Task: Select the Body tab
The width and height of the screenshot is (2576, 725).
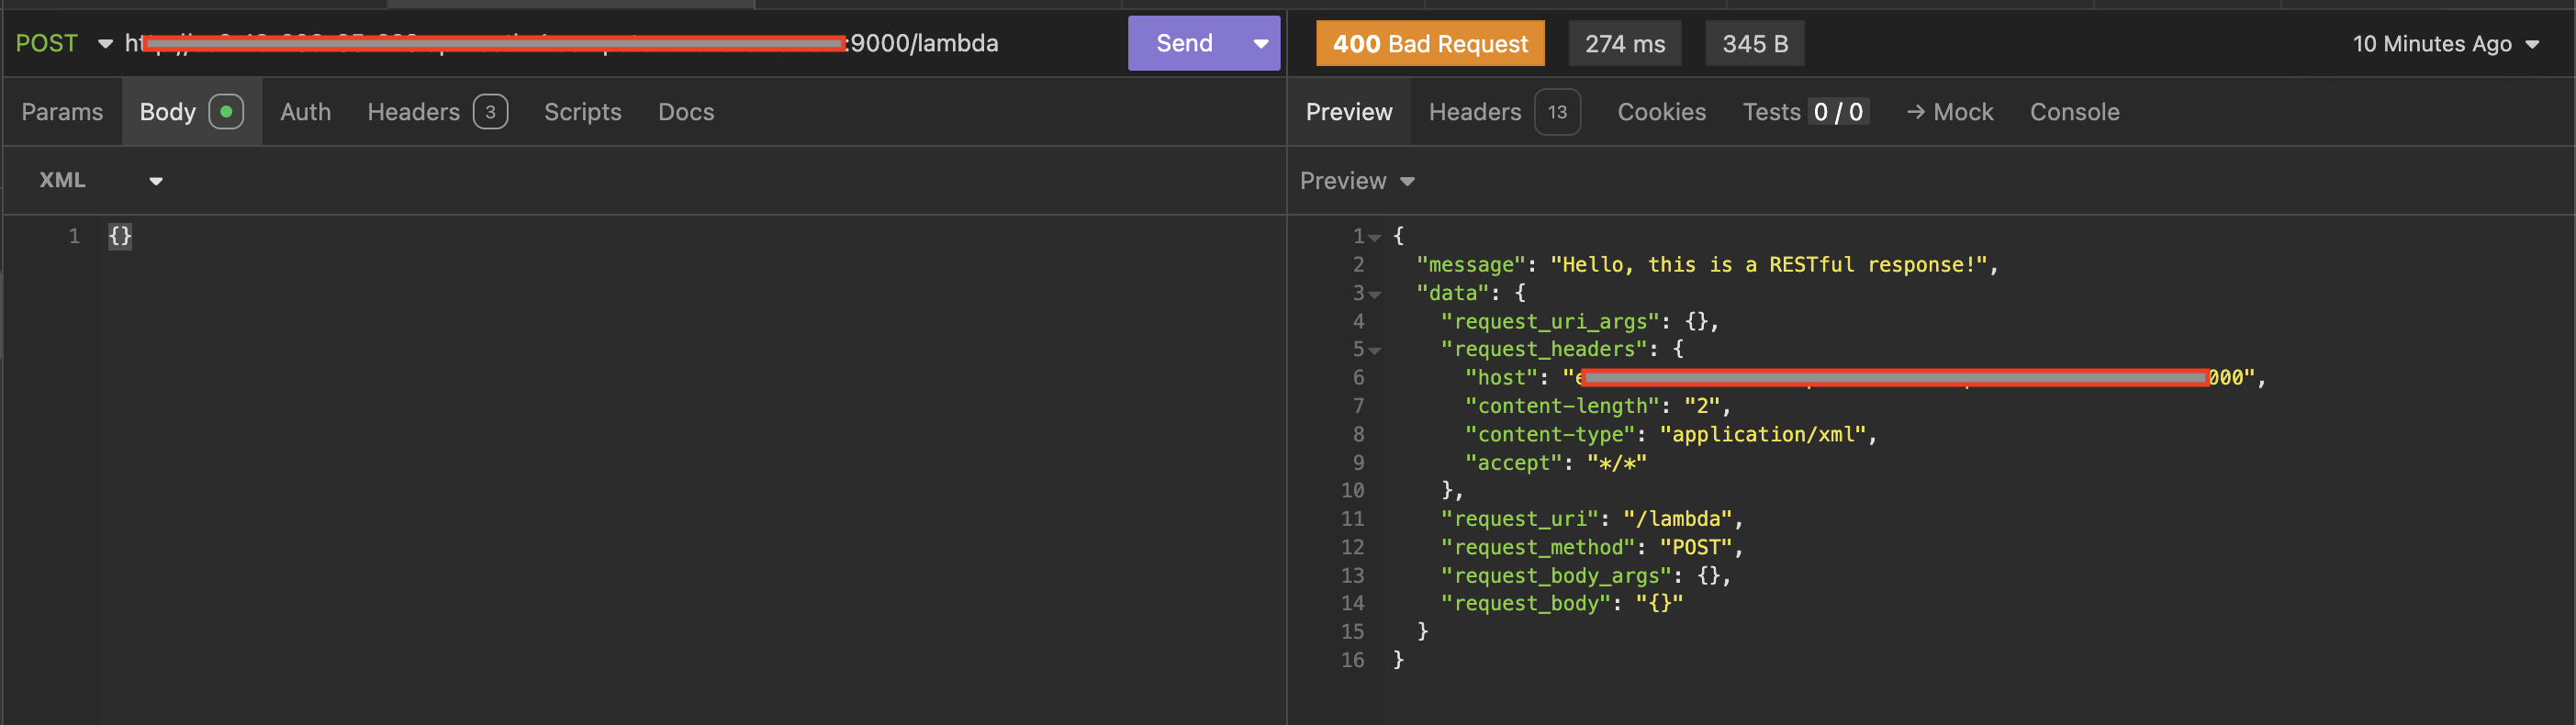Action: pos(191,112)
